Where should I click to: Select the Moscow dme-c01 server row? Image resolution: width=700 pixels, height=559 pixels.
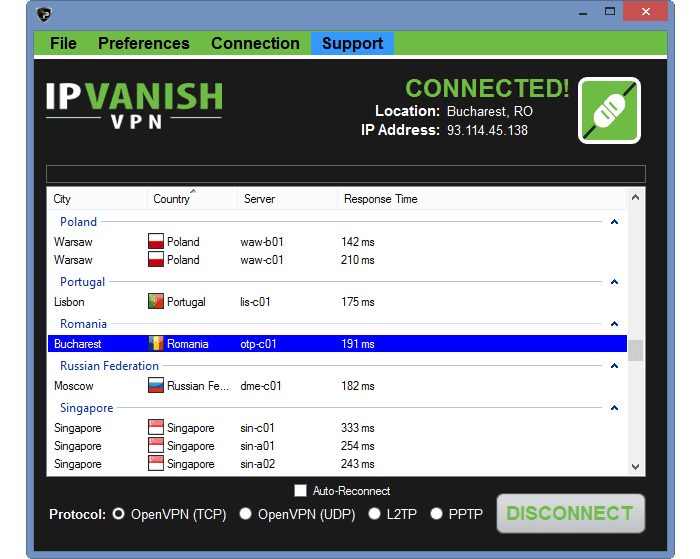tap(337, 385)
